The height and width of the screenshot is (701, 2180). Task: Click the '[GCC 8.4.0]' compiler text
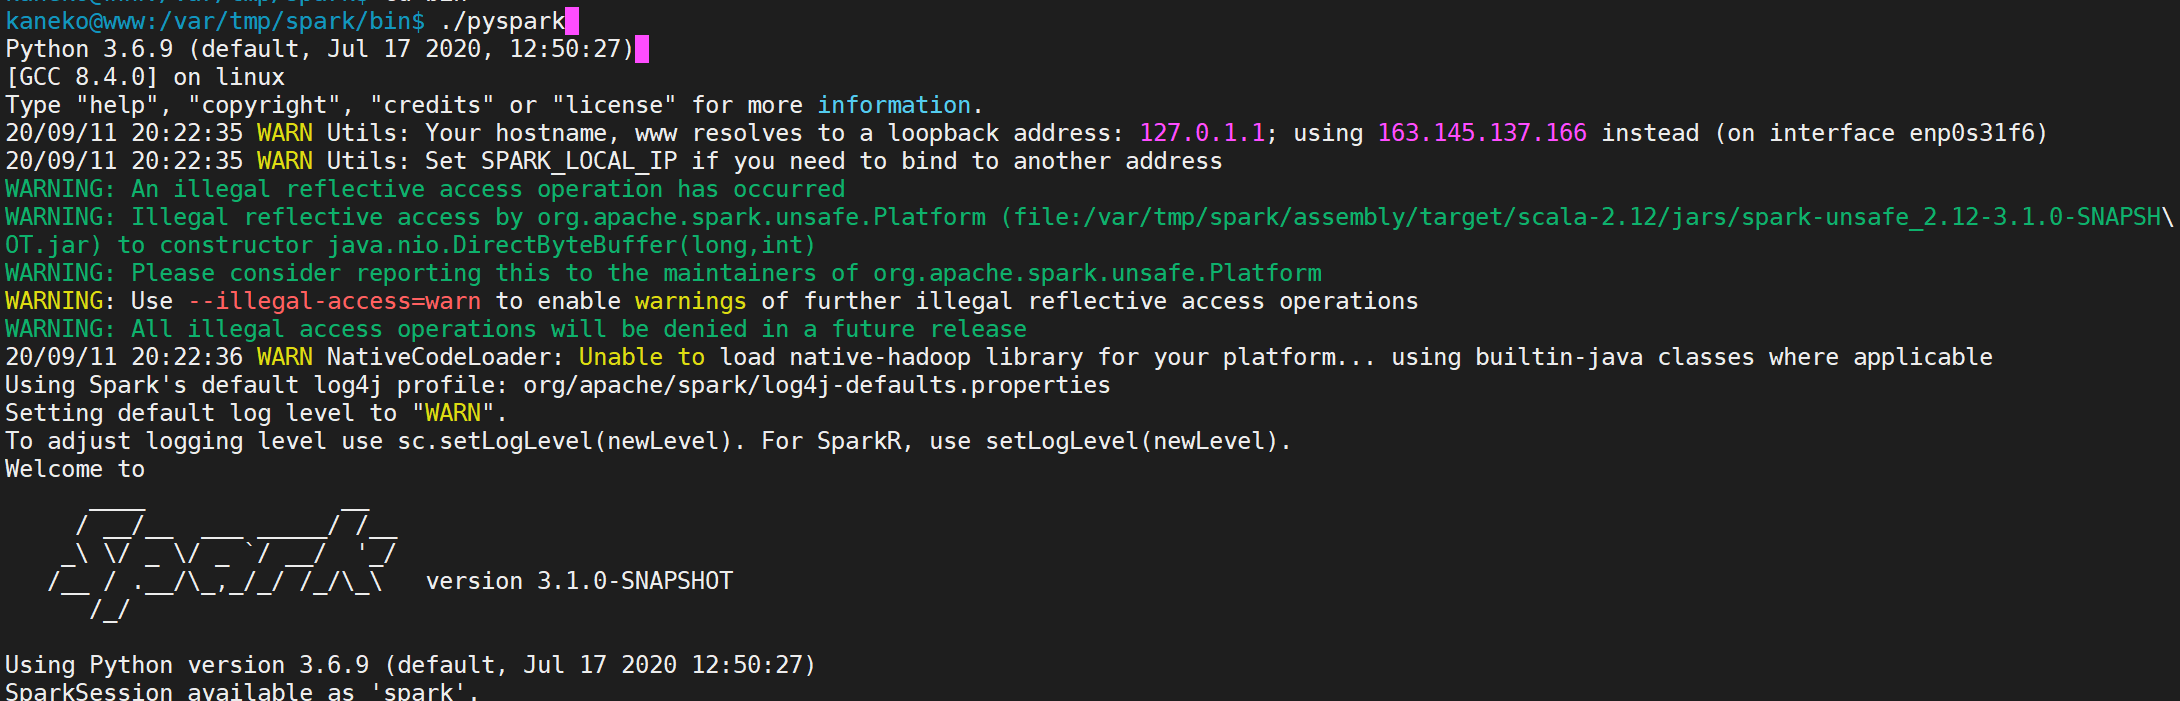click(x=82, y=77)
